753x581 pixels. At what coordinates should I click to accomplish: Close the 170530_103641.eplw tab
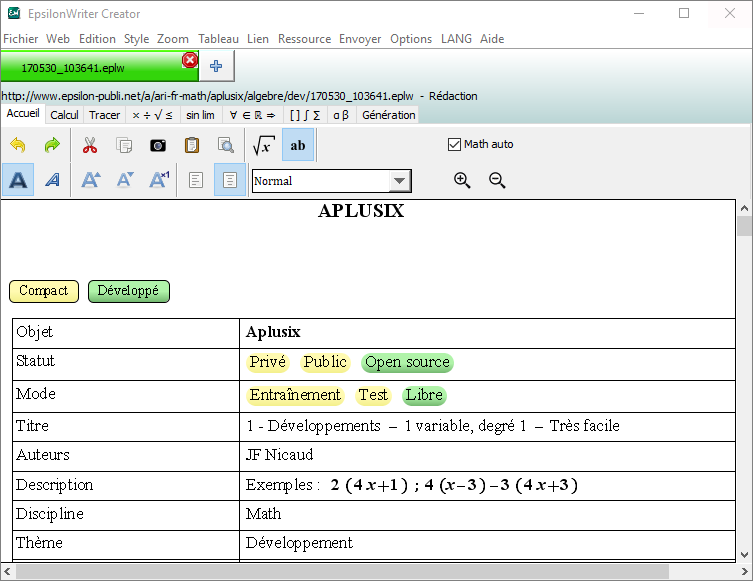[x=190, y=61]
